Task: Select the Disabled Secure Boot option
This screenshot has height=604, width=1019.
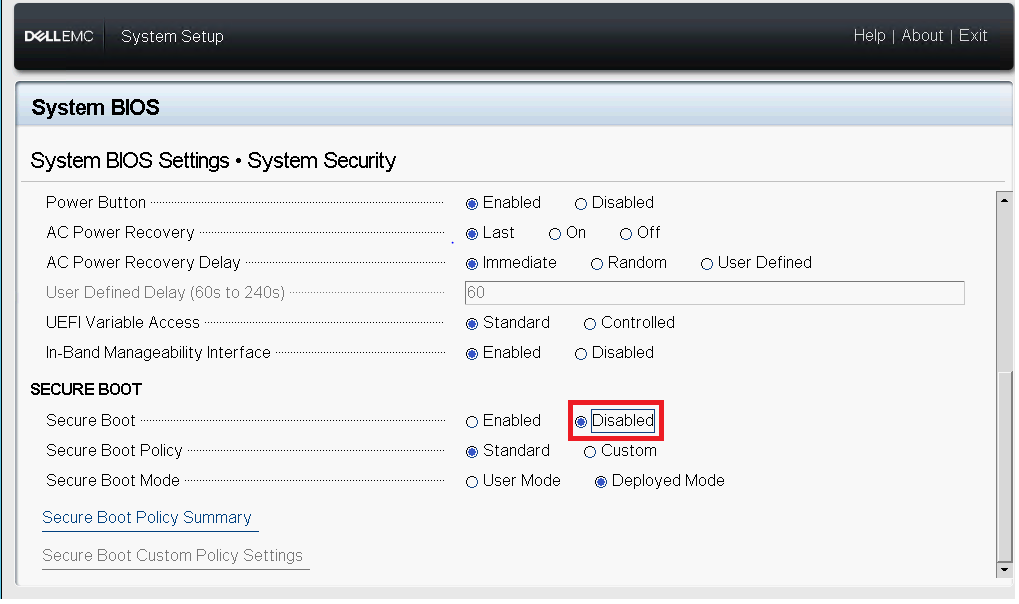Action: pos(581,421)
